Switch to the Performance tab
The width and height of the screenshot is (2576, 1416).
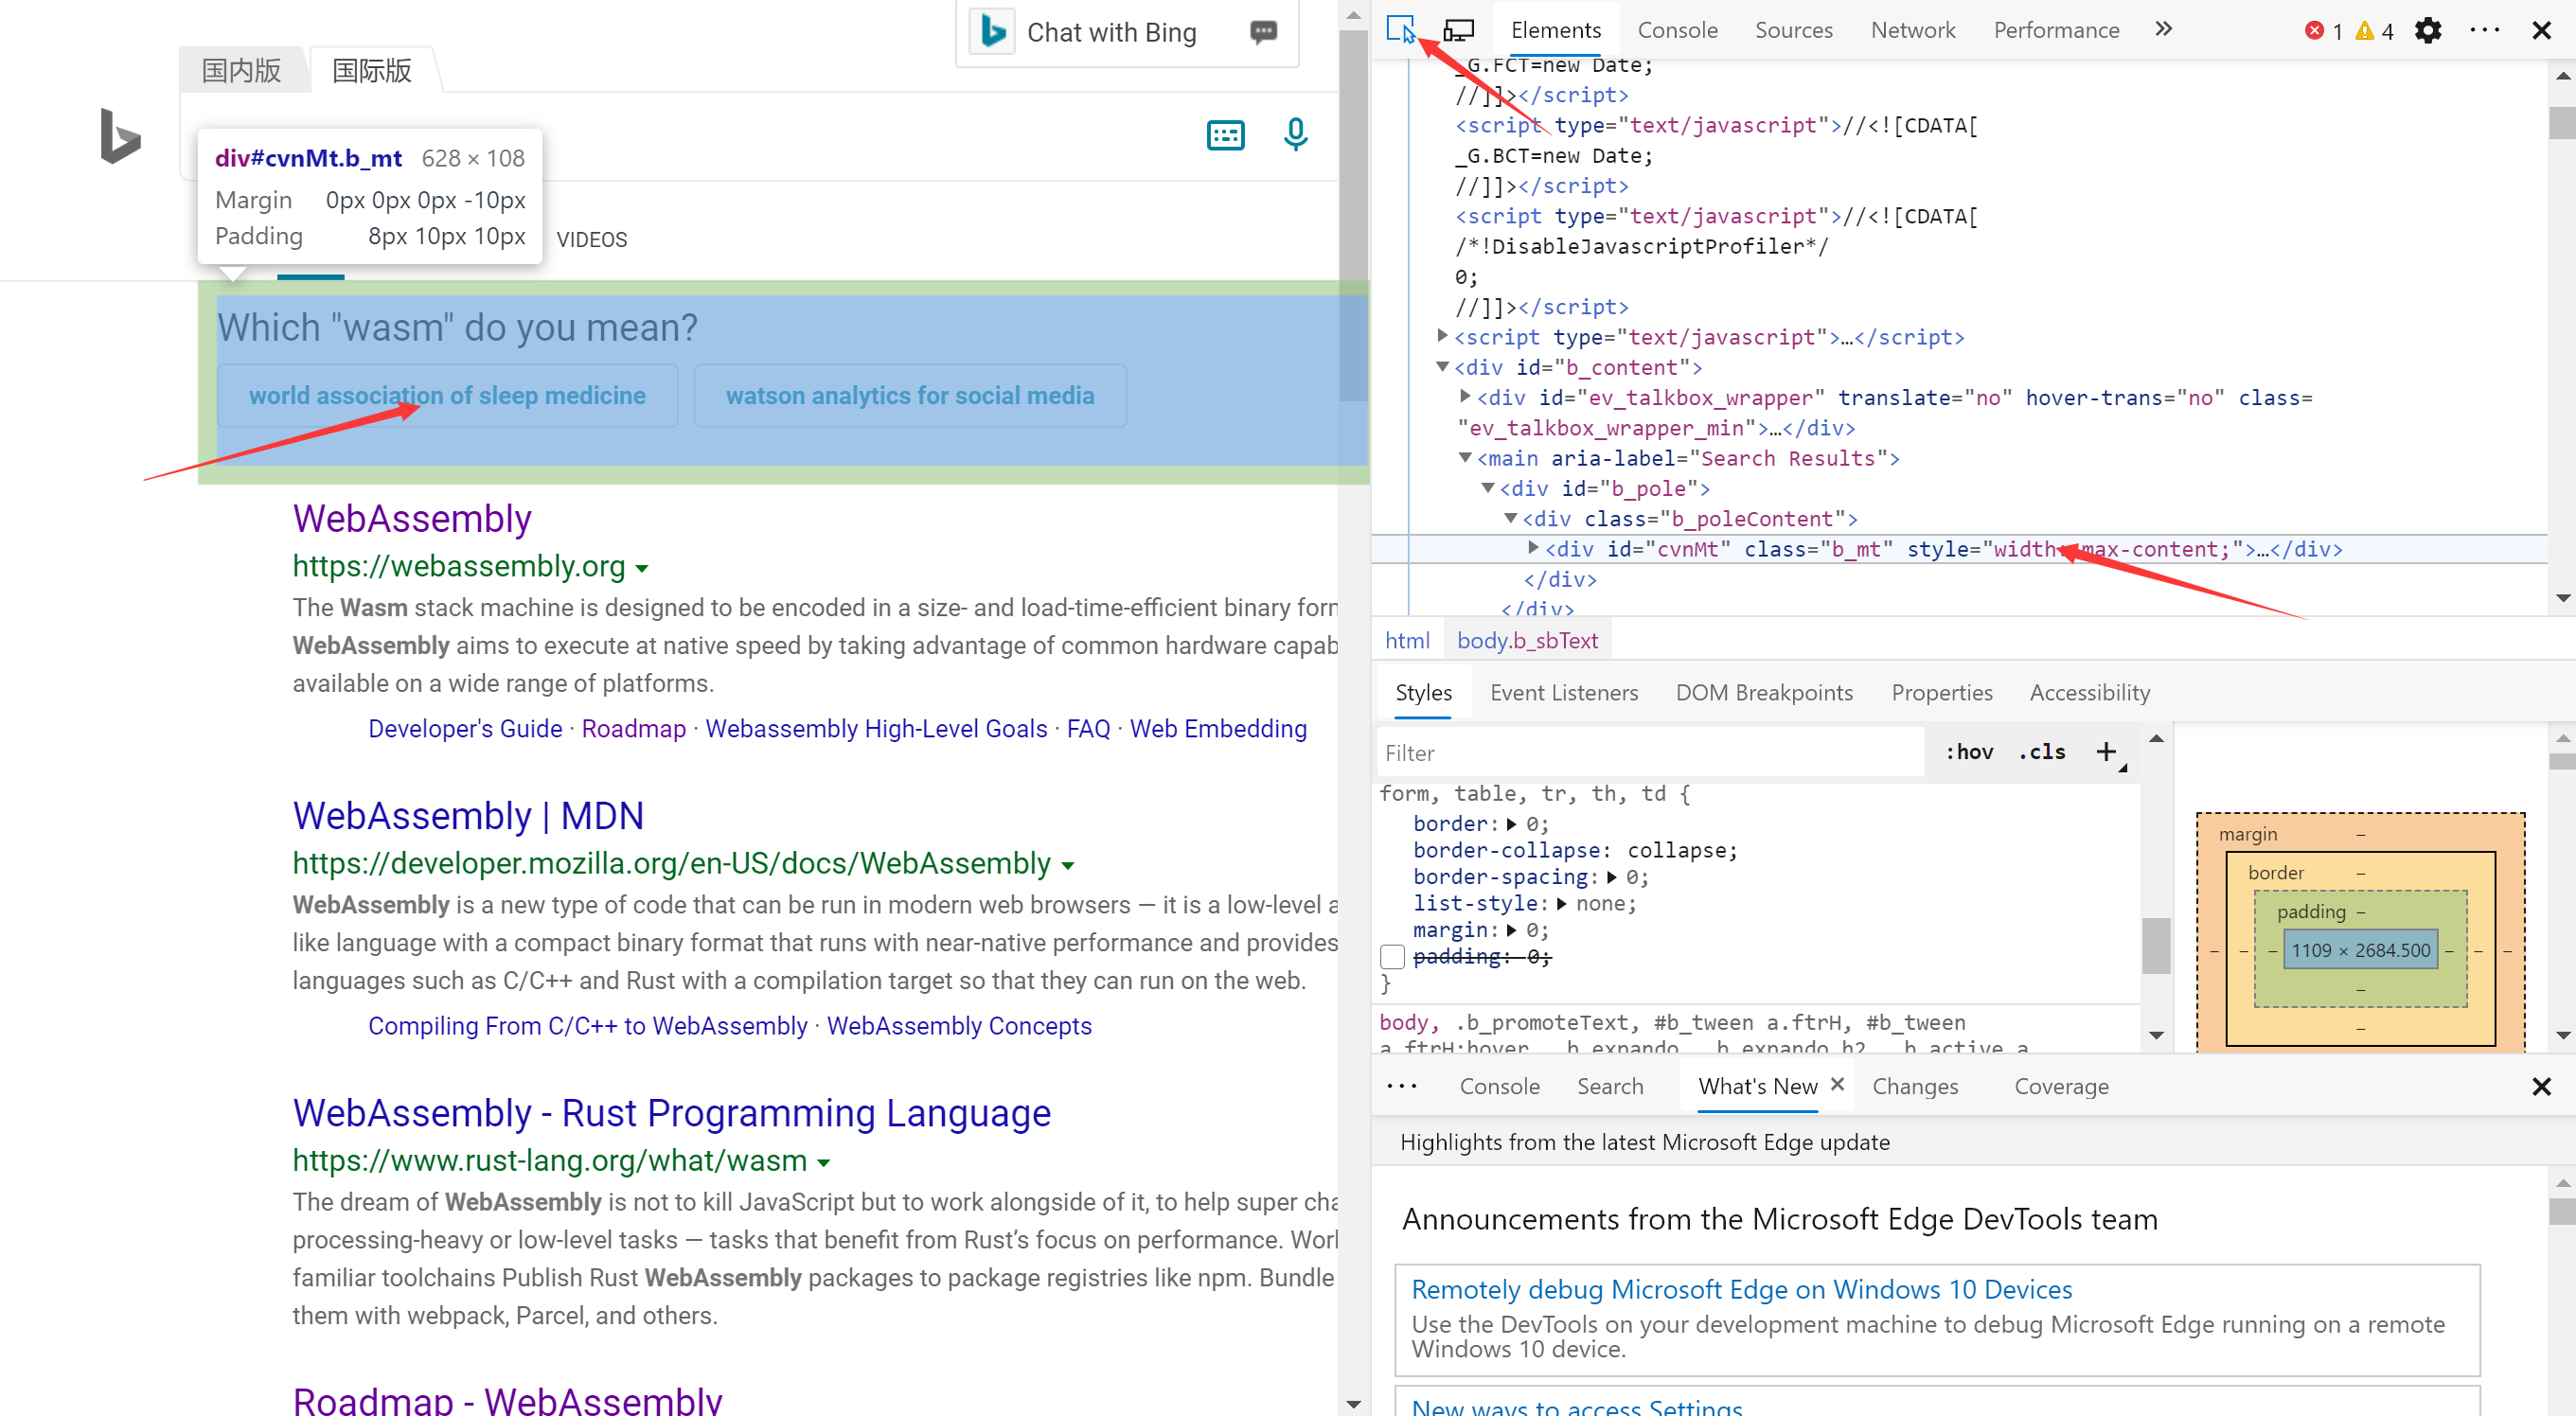2055,30
